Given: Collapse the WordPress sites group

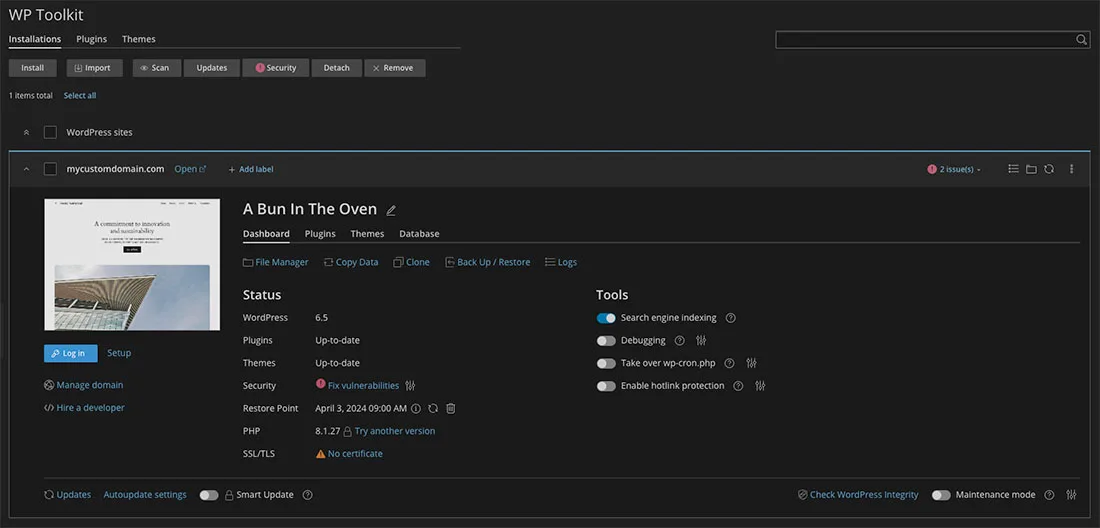Looking at the screenshot, I should point(27,132).
